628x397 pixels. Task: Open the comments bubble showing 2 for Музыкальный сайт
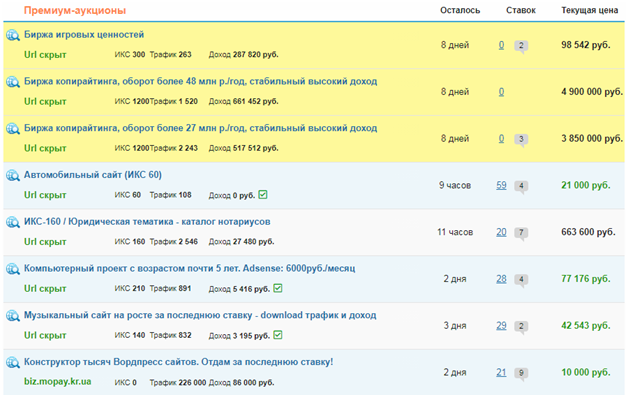[521, 327]
